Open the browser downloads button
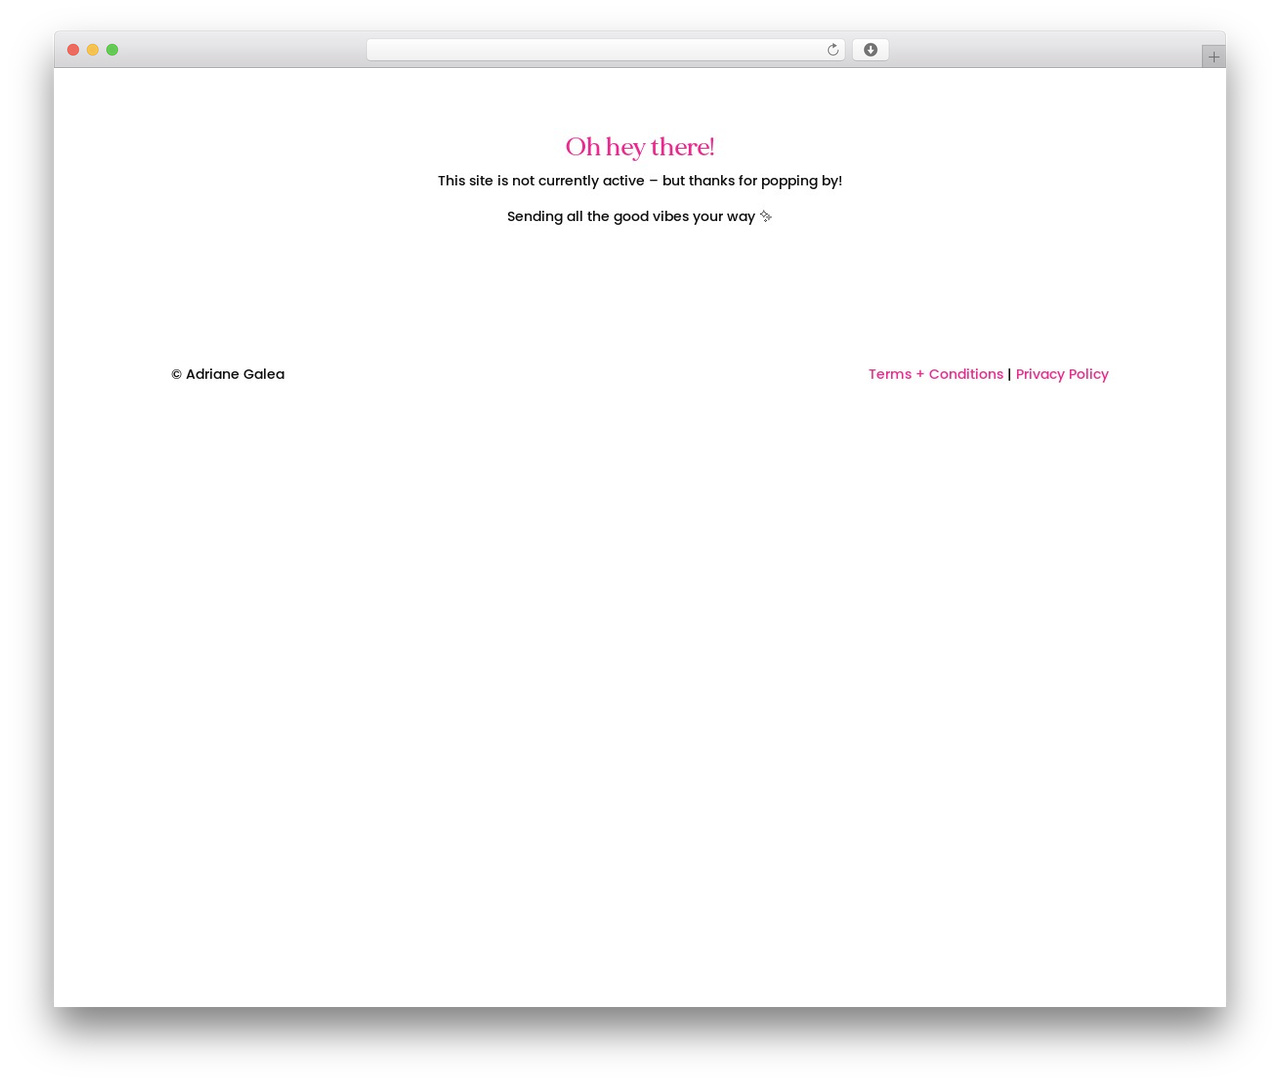The image size is (1280, 1084). tap(870, 50)
